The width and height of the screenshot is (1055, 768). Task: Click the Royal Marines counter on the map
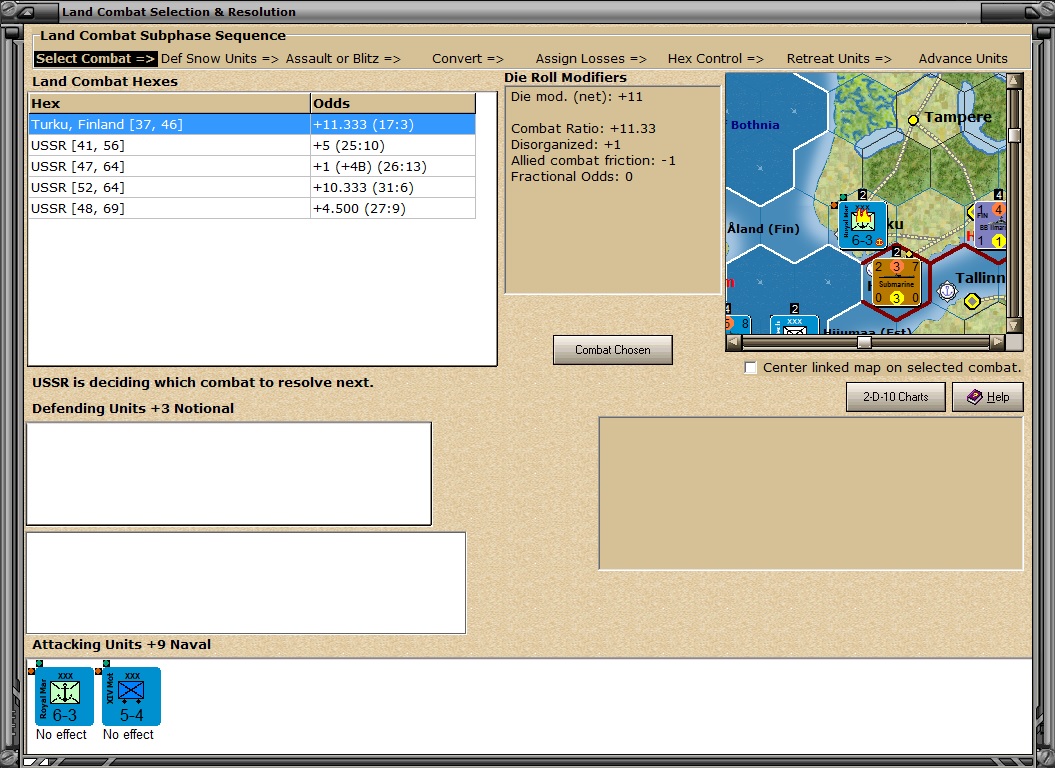point(863,225)
